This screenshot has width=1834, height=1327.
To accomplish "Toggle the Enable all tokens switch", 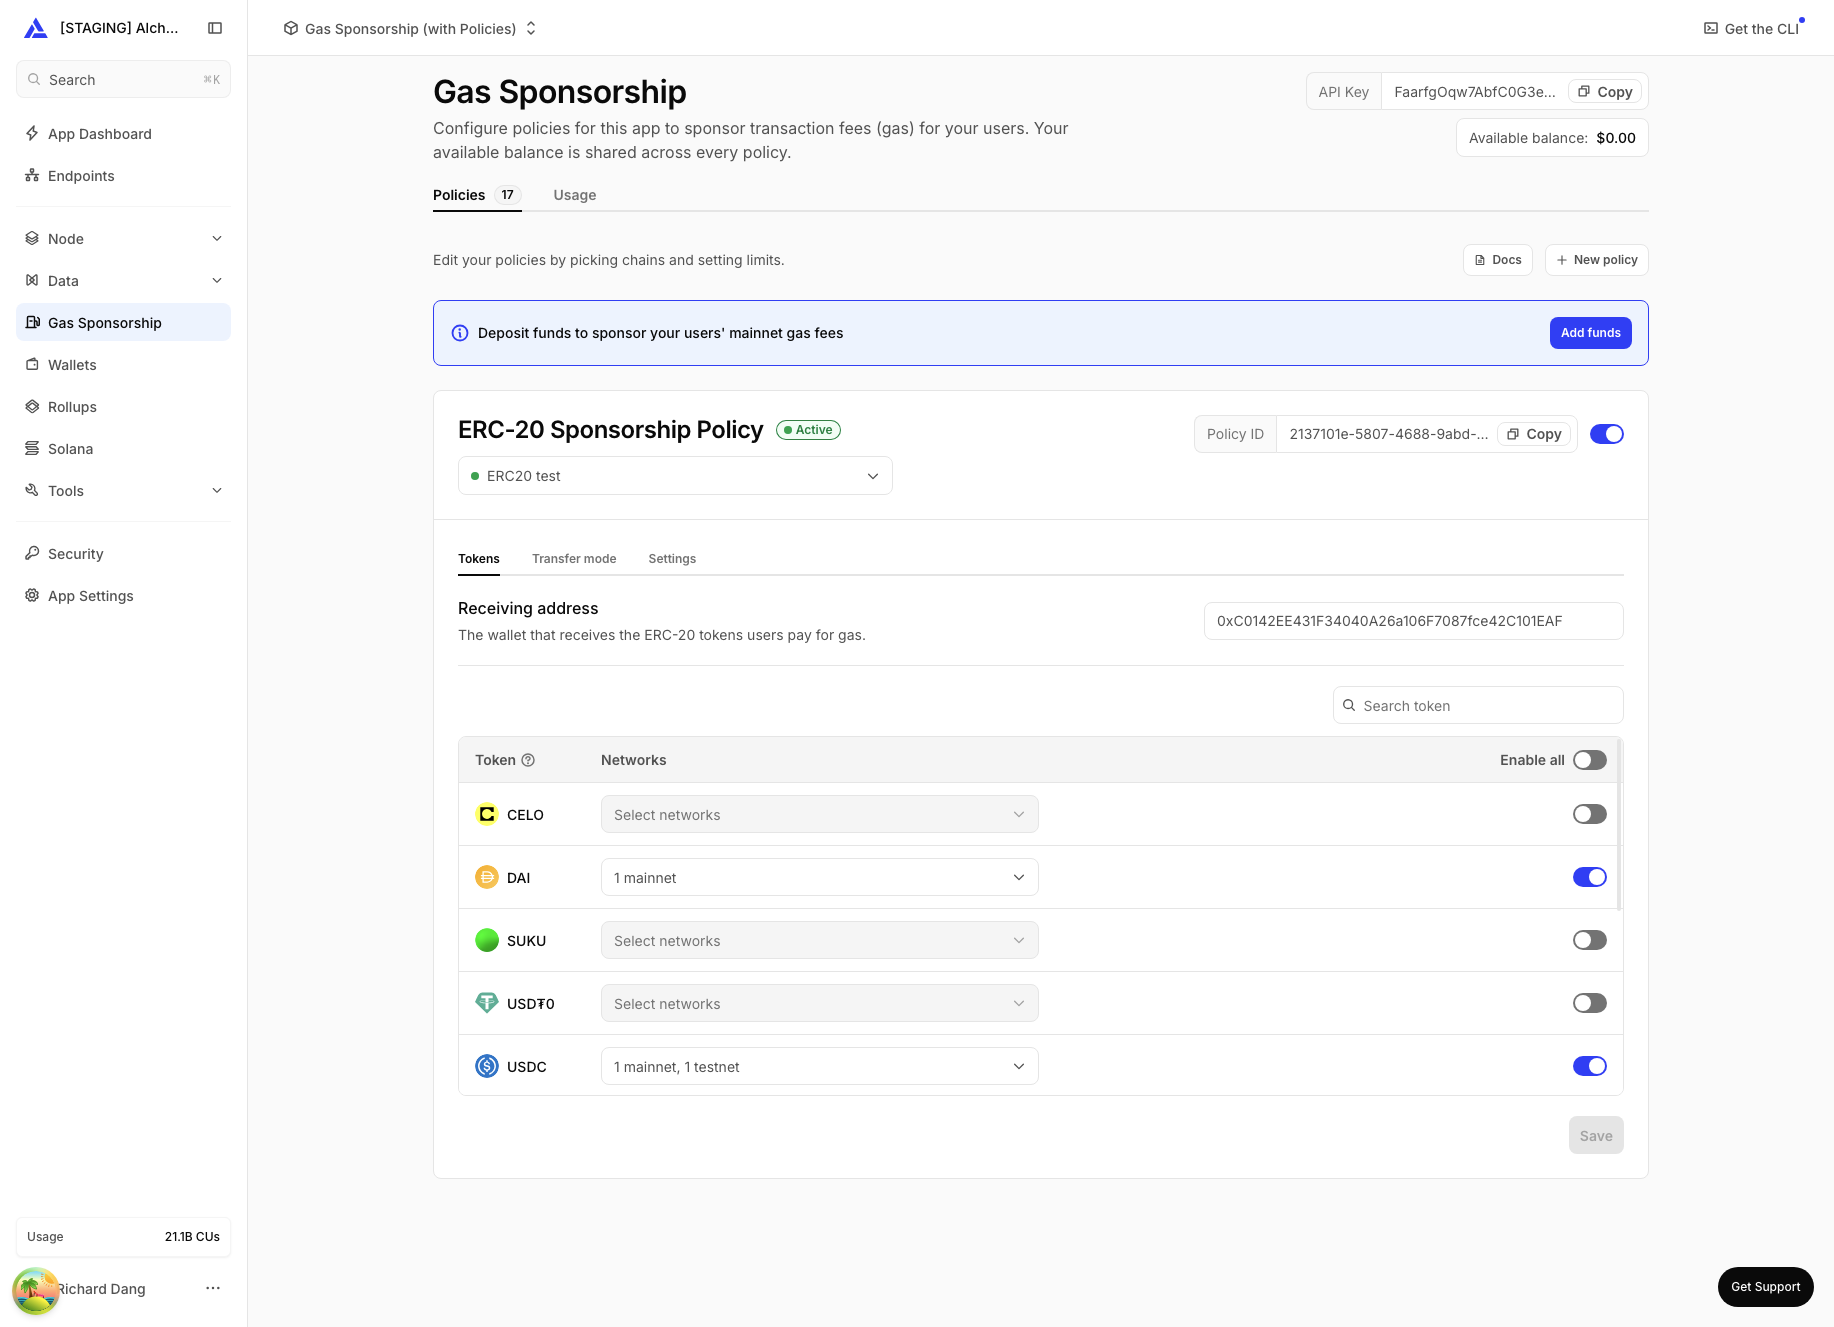I will coord(1590,760).
